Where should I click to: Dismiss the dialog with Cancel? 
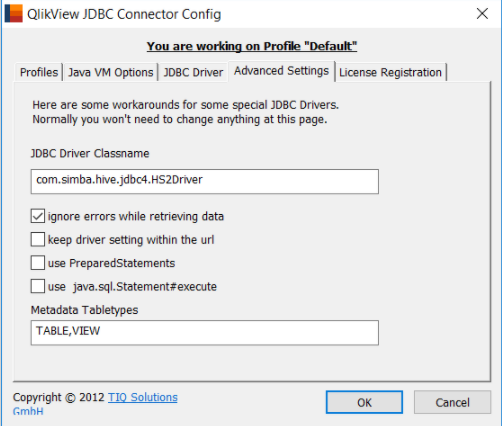(452, 402)
